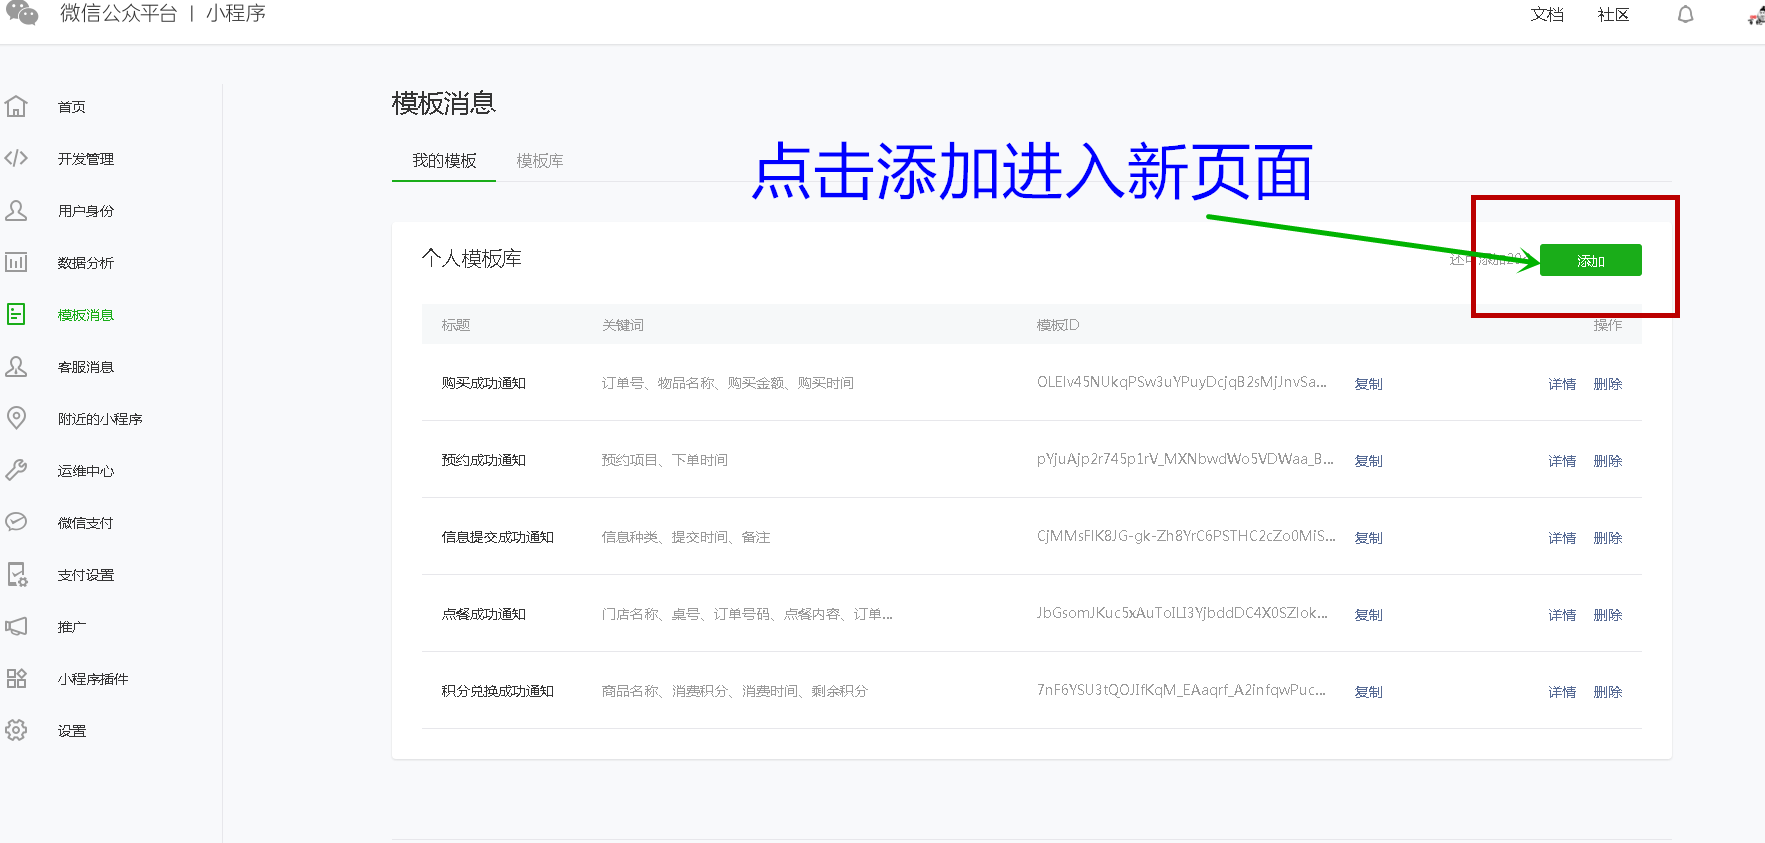Click the 推广 megaphone icon
The width and height of the screenshot is (1765, 843).
16,626
